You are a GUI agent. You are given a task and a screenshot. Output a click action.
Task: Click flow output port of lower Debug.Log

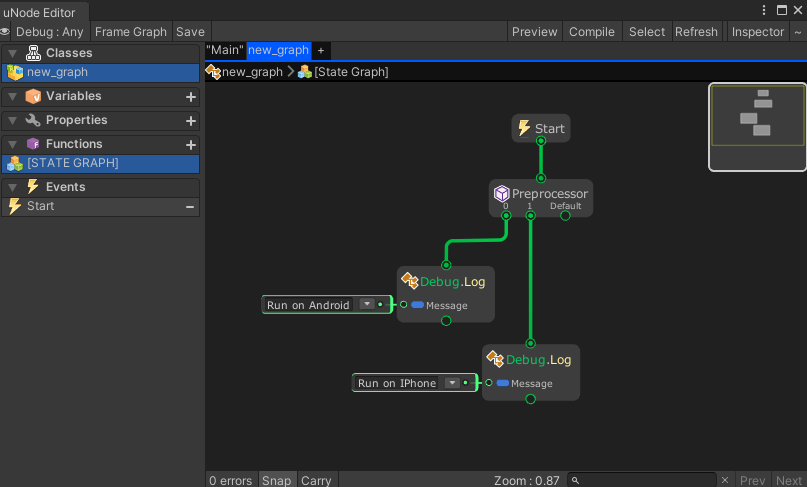[531, 399]
